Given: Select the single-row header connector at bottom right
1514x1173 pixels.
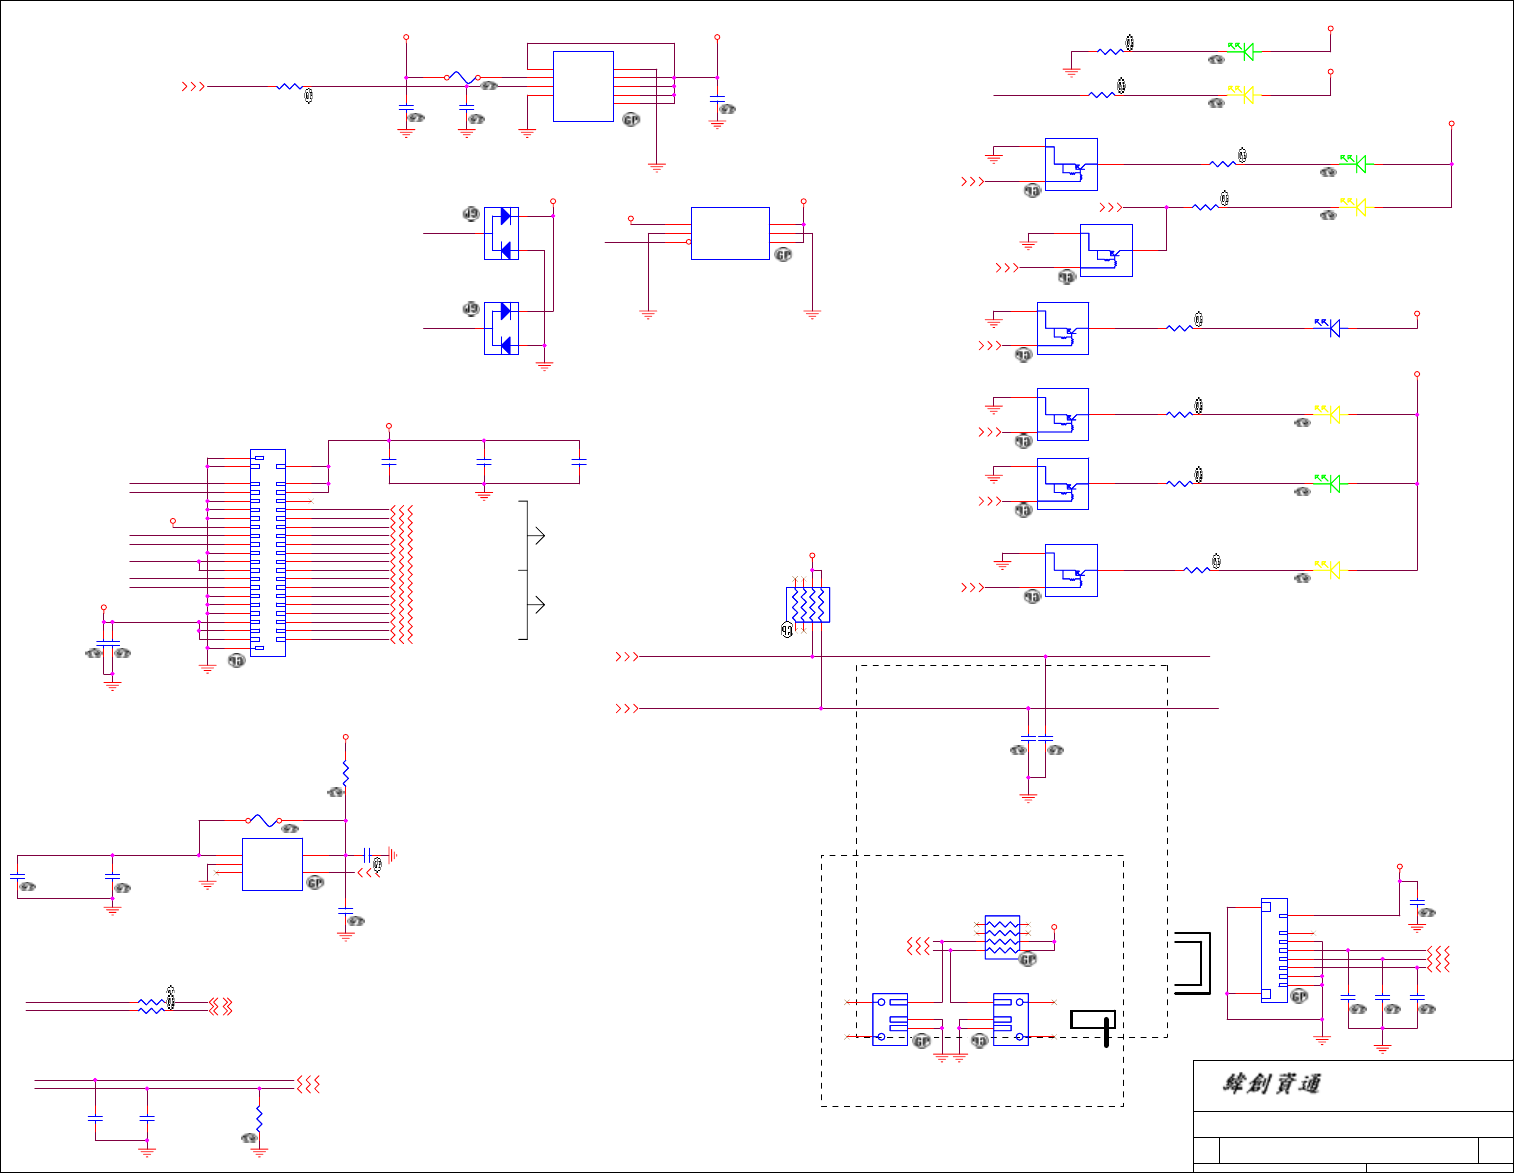Looking at the screenshot, I should pos(1274,950).
